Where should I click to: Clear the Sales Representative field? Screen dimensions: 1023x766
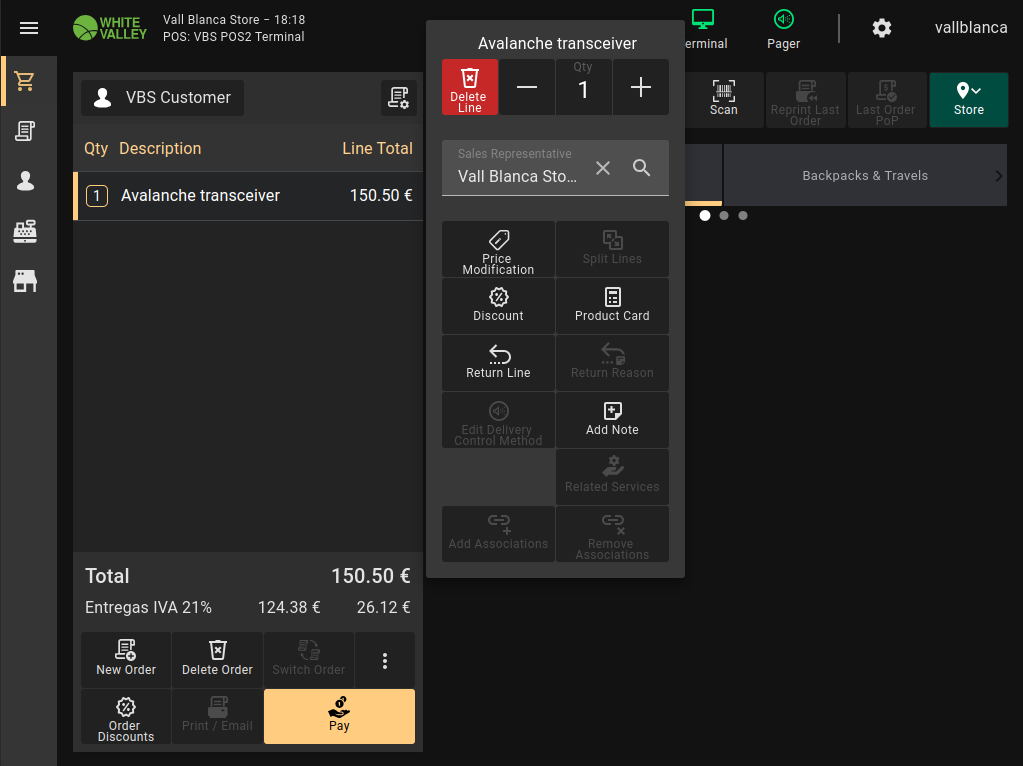coord(603,168)
